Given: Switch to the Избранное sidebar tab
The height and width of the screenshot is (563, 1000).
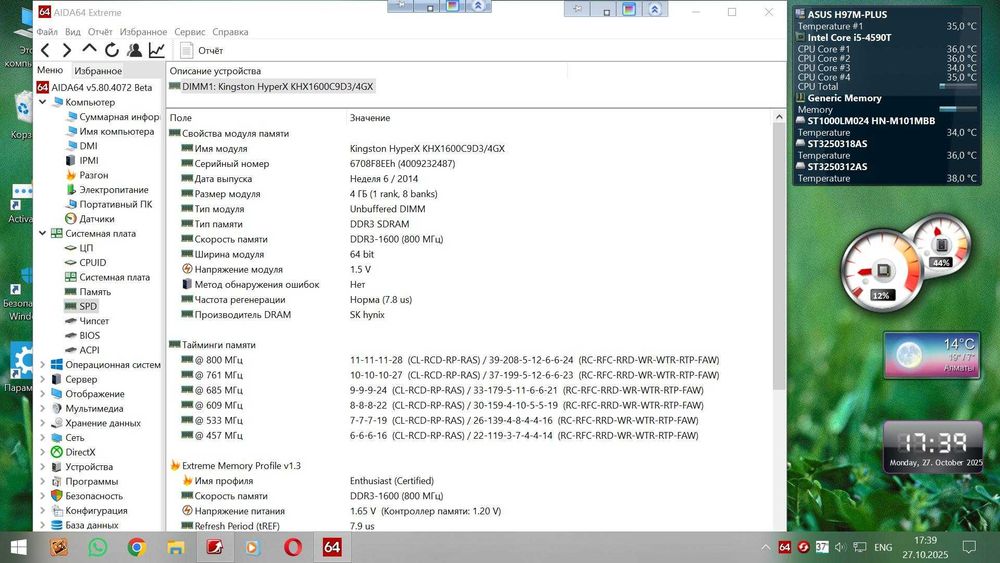Looking at the screenshot, I should (x=98, y=71).
